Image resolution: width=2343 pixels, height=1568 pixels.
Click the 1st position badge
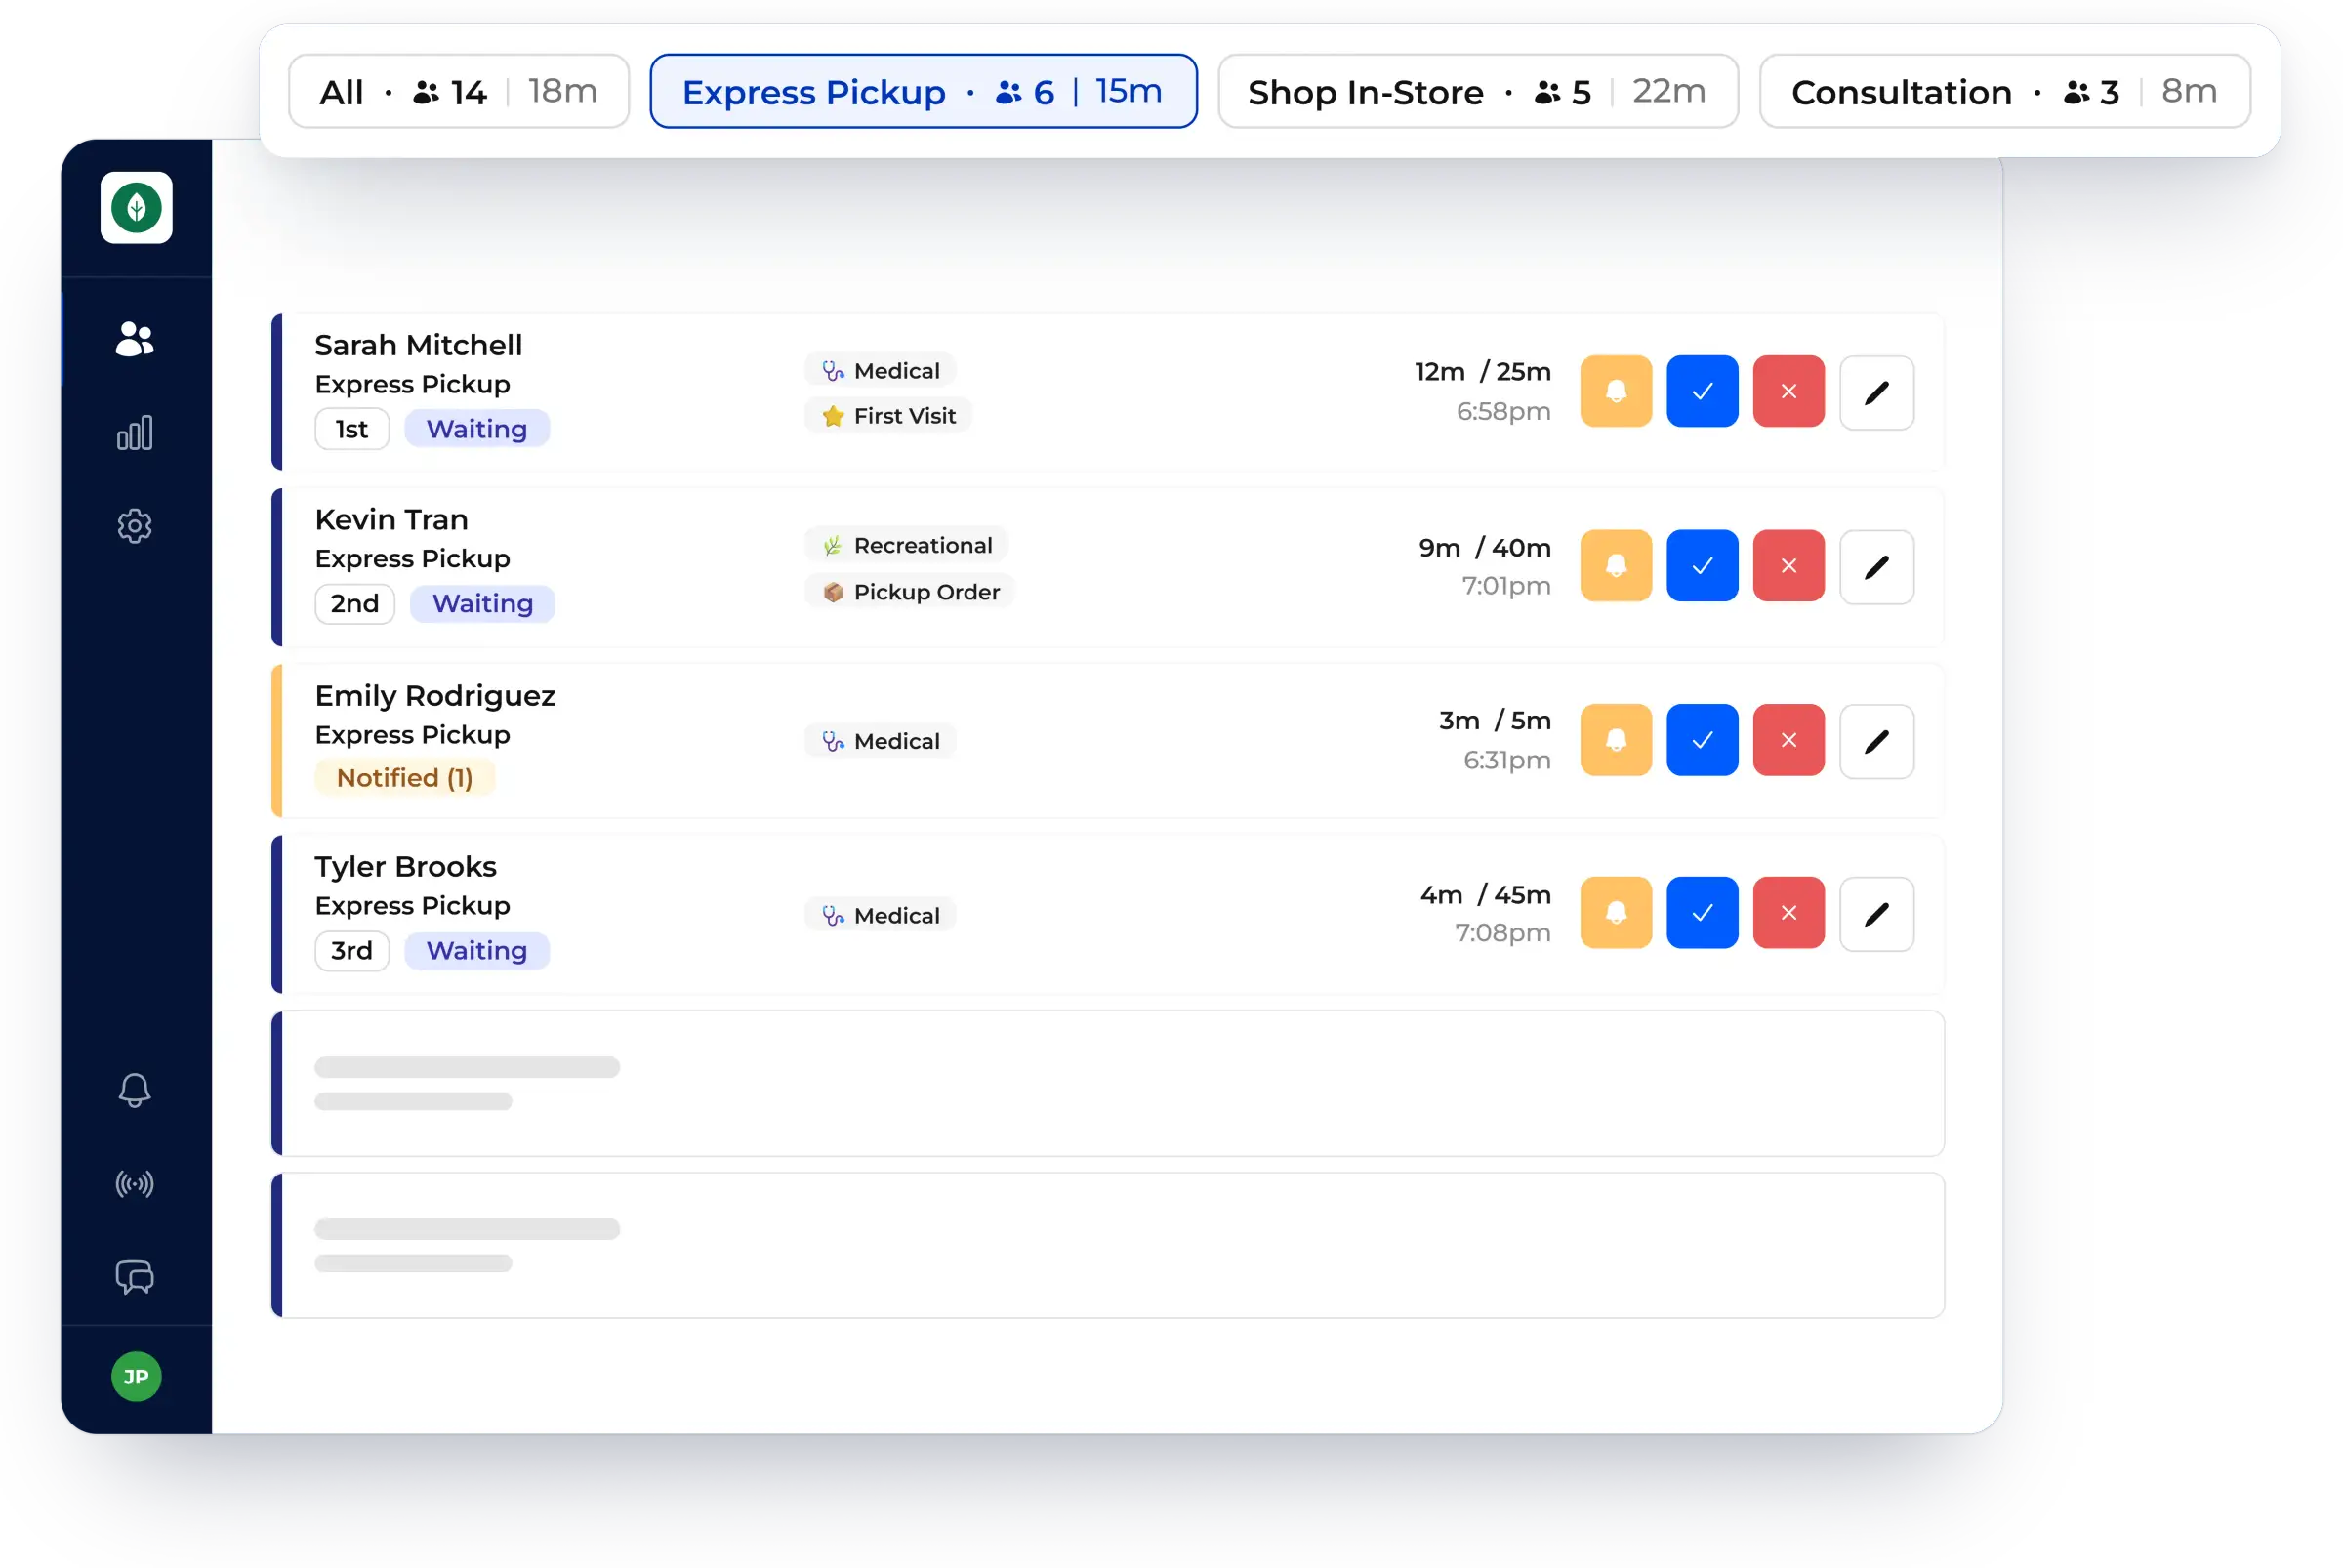[x=352, y=429]
